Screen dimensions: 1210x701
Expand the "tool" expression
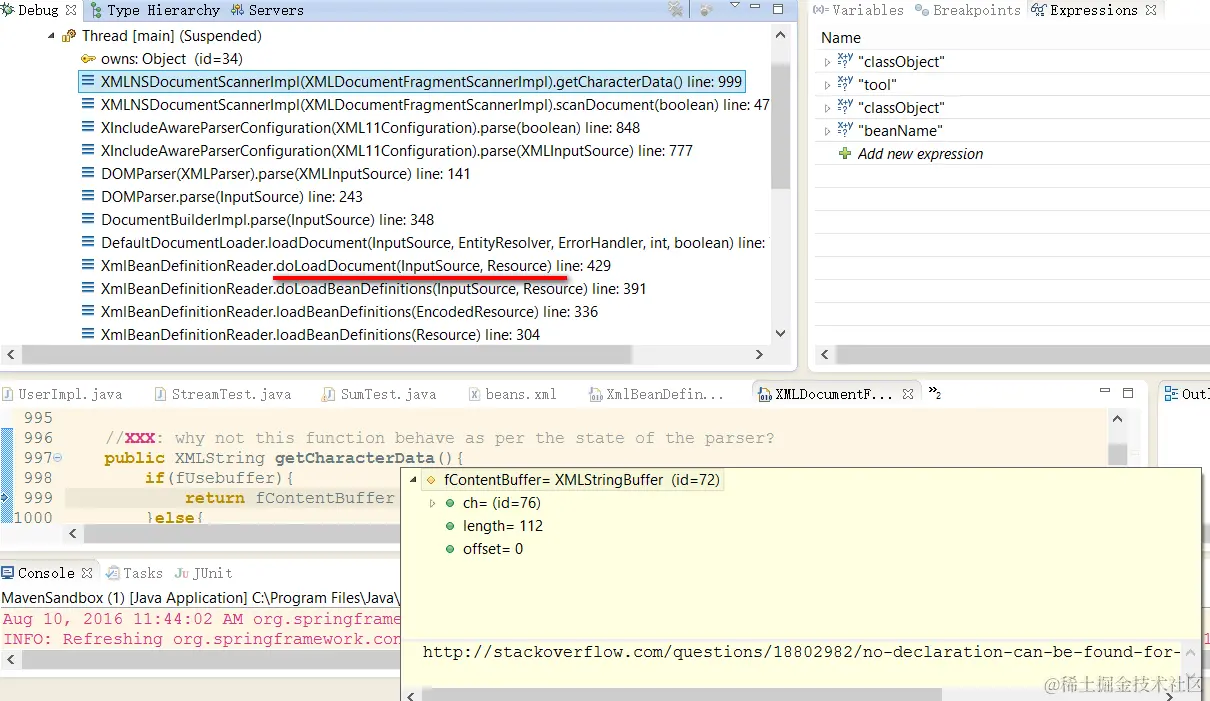tap(826, 85)
